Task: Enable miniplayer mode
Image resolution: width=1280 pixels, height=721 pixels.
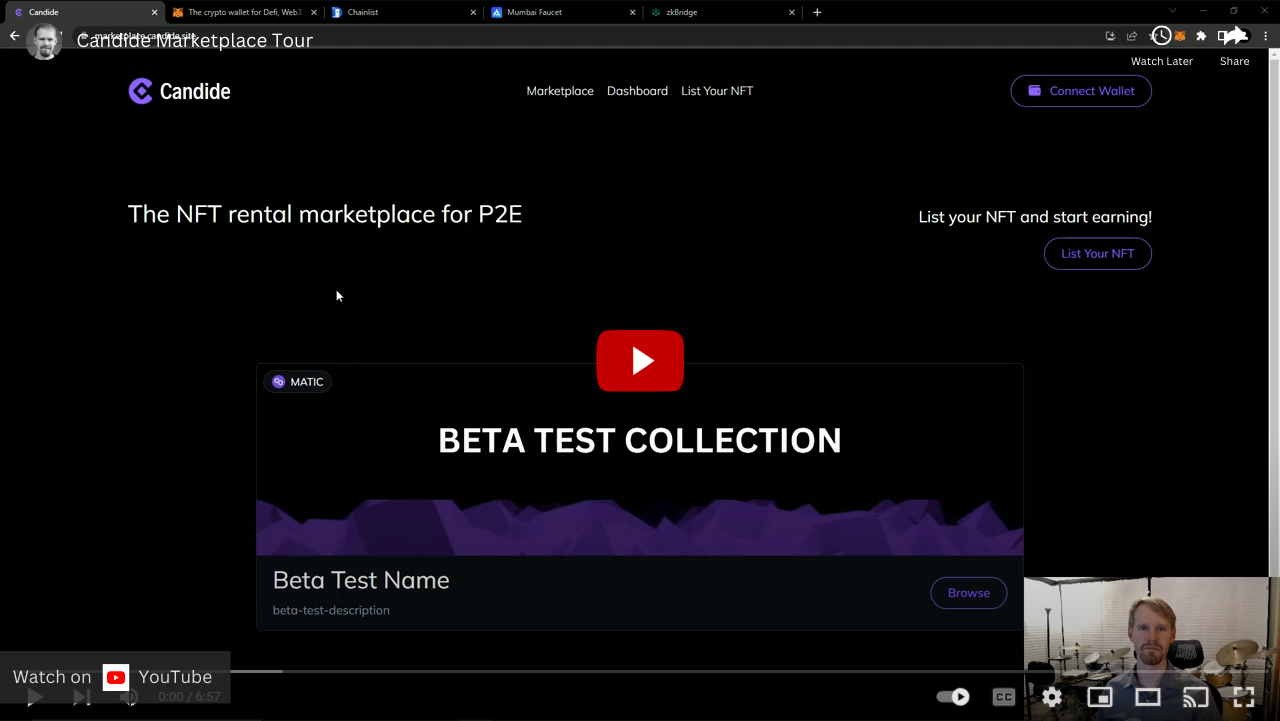Action: coord(1100,697)
